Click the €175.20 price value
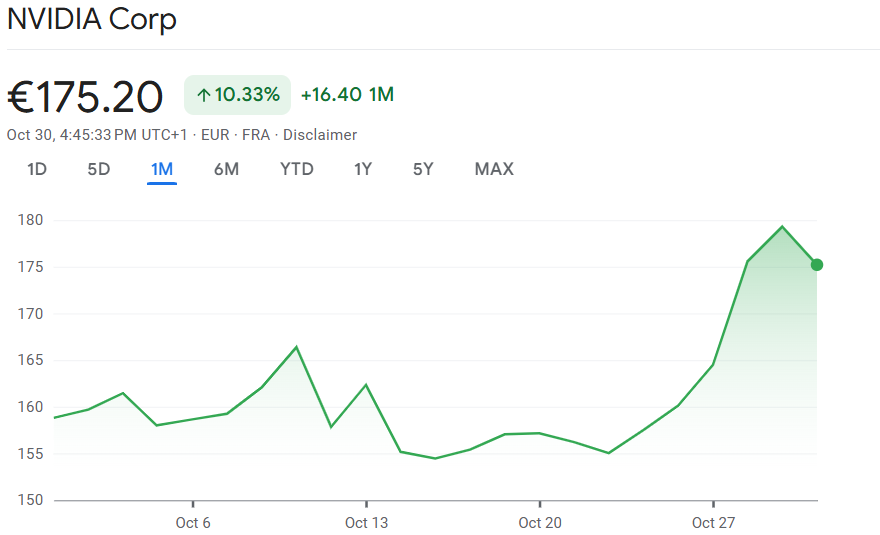The width and height of the screenshot is (880, 535). click(85, 97)
